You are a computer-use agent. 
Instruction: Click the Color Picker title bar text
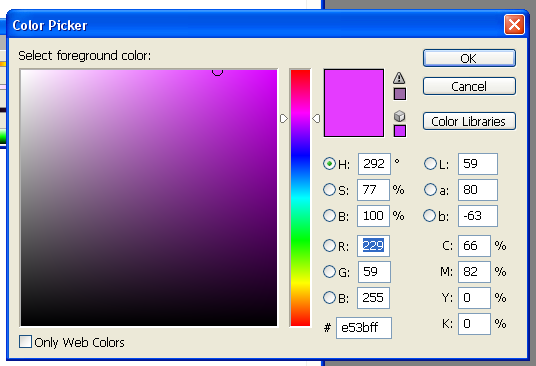(x=50, y=25)
